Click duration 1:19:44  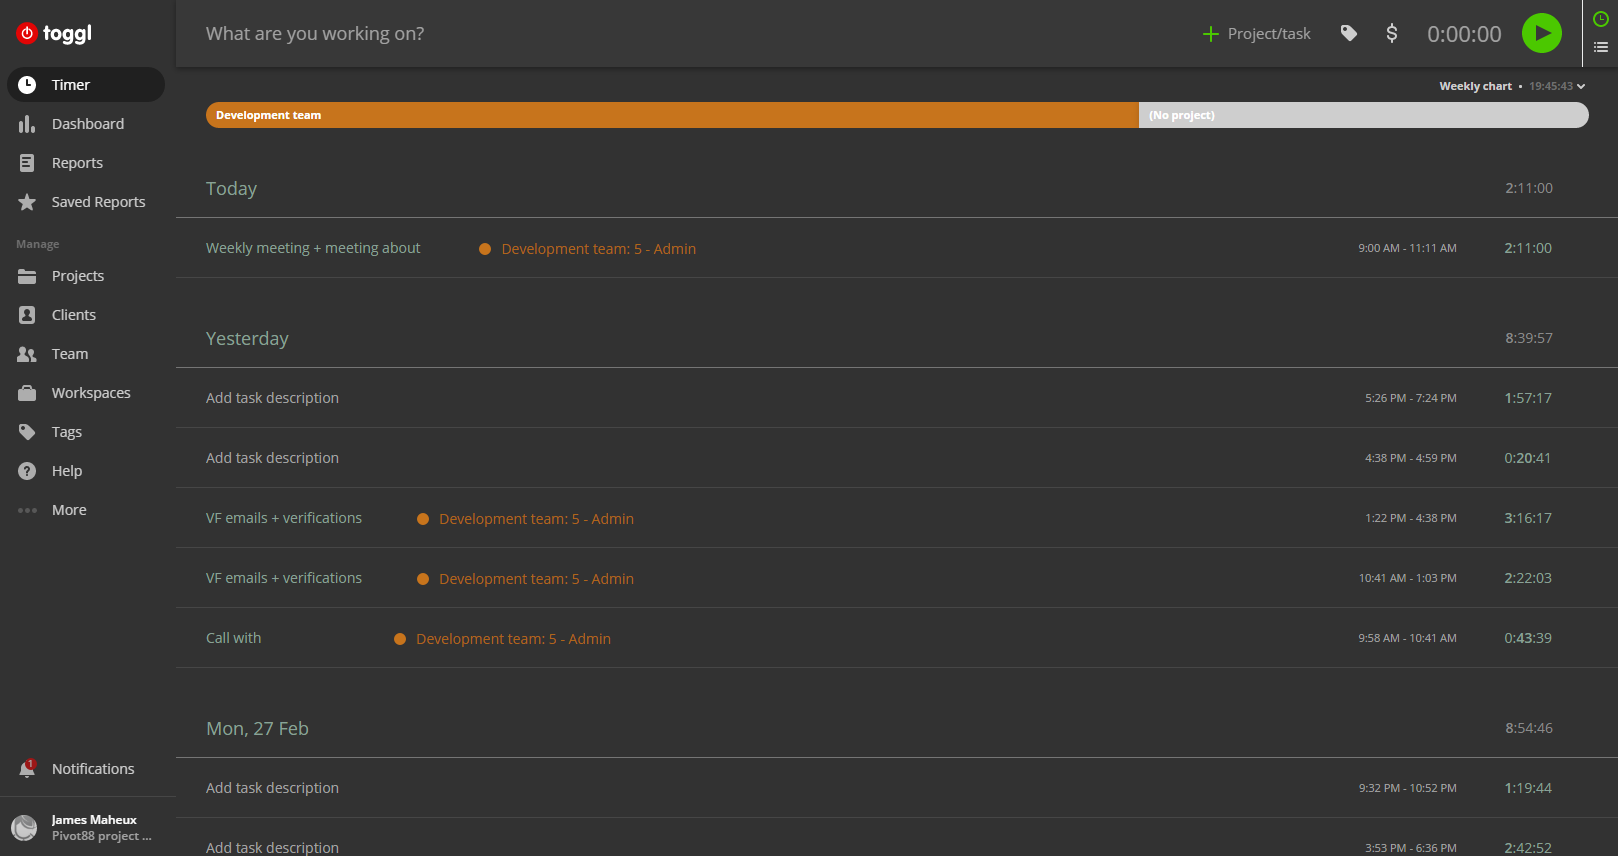[x=1528, y=788]
